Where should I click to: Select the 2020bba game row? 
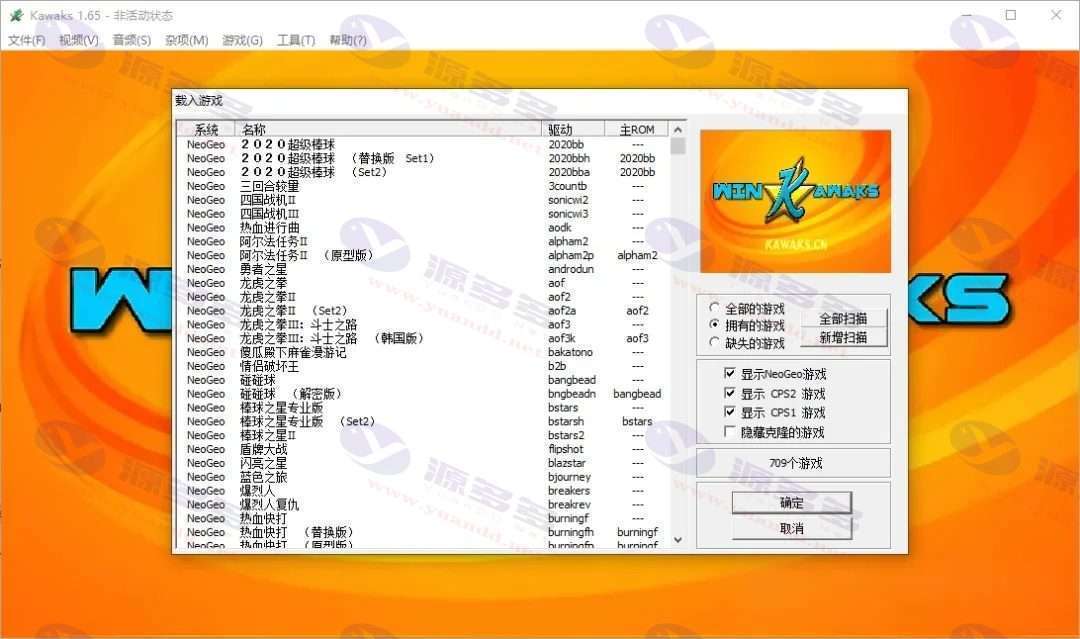[422, 172]
